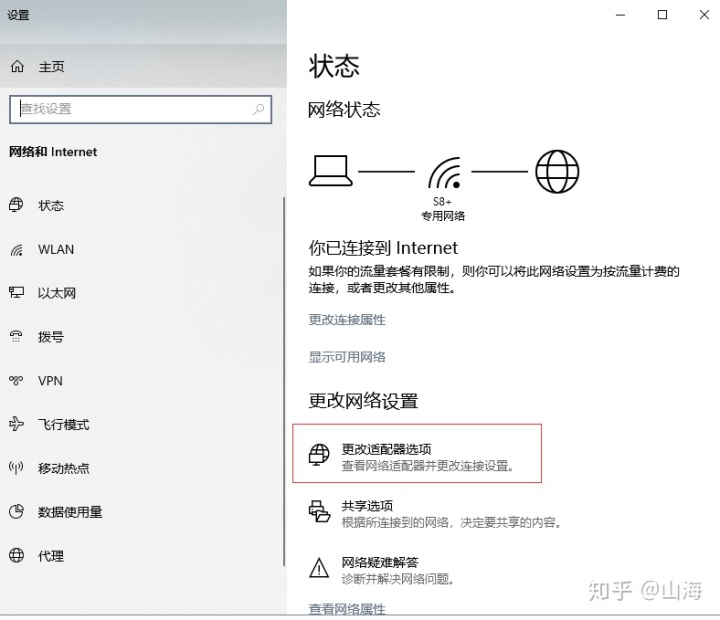The image size is (720, 620).
Task: Click the sidebar vertical scrollbar
Action: point(284,381)
